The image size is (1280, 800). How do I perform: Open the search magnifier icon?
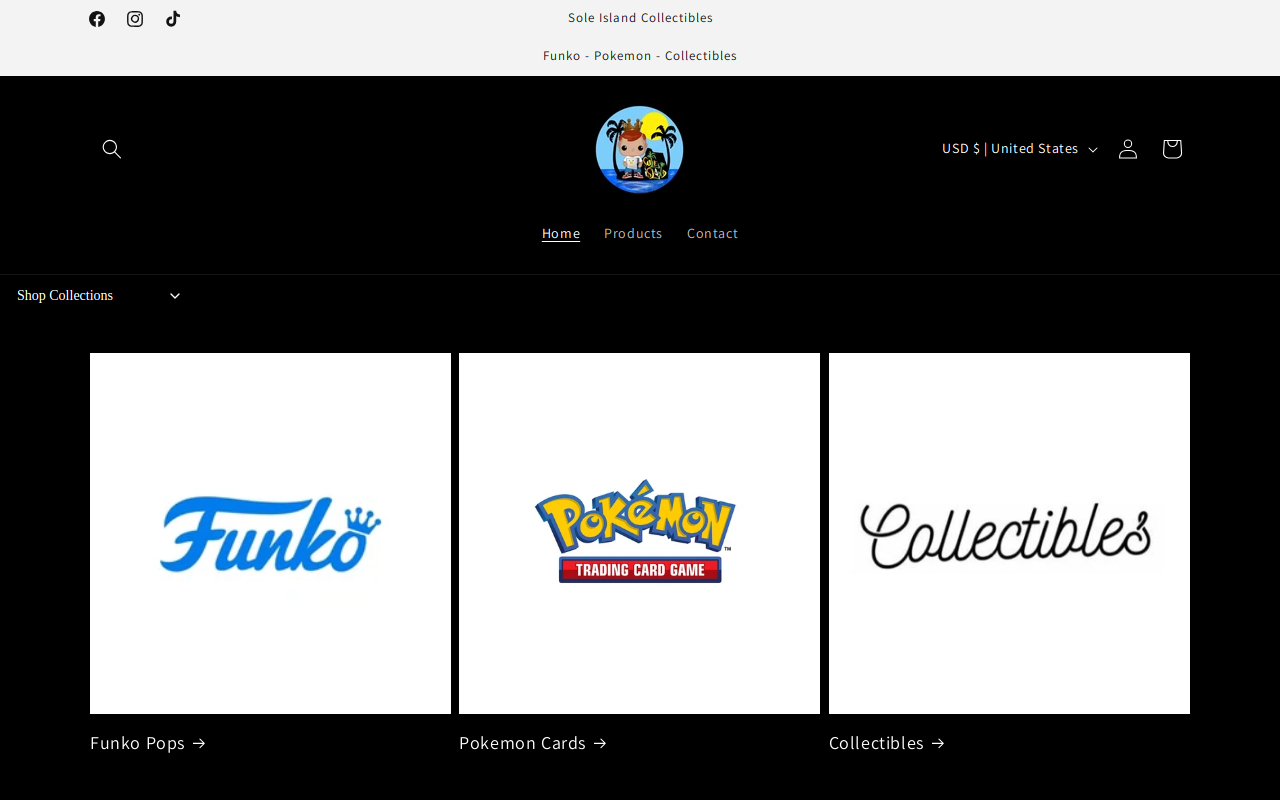coord(112,149)
